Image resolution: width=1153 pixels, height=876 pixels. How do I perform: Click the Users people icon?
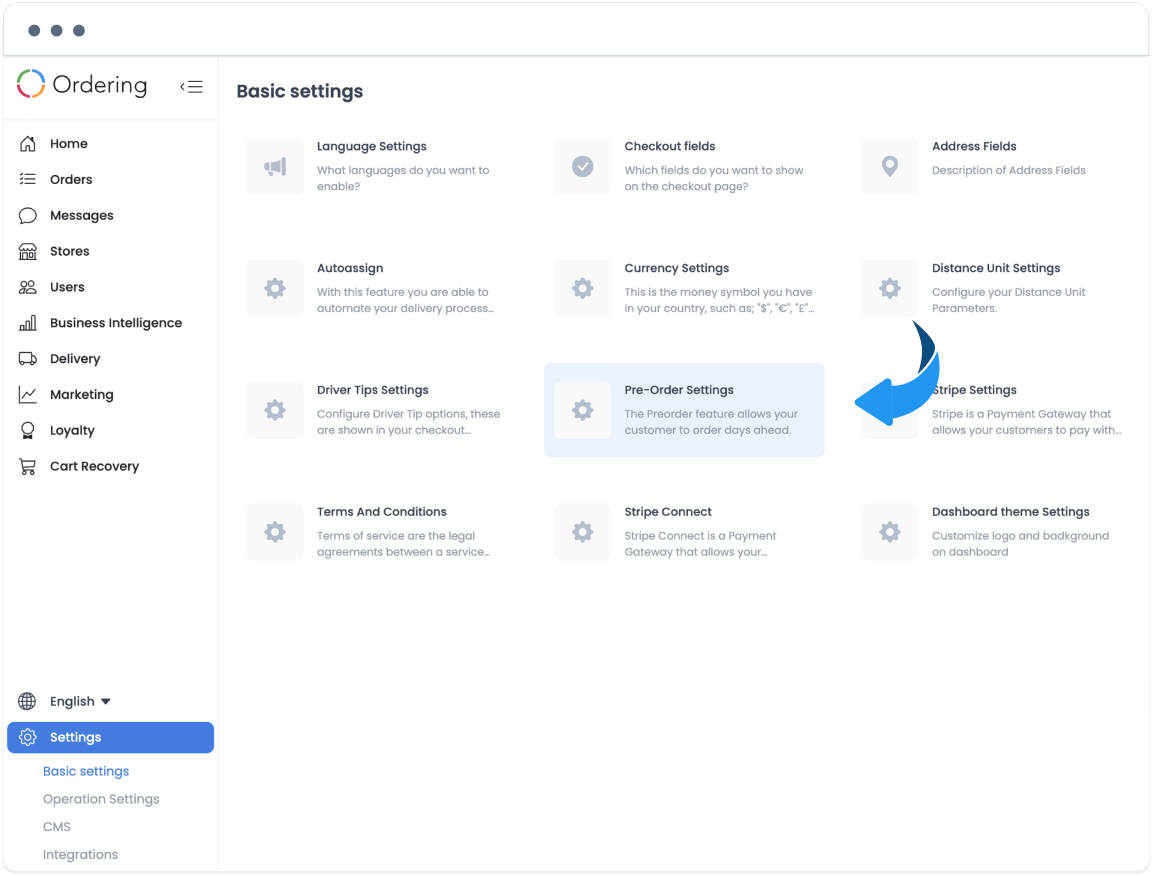(28, 287)
